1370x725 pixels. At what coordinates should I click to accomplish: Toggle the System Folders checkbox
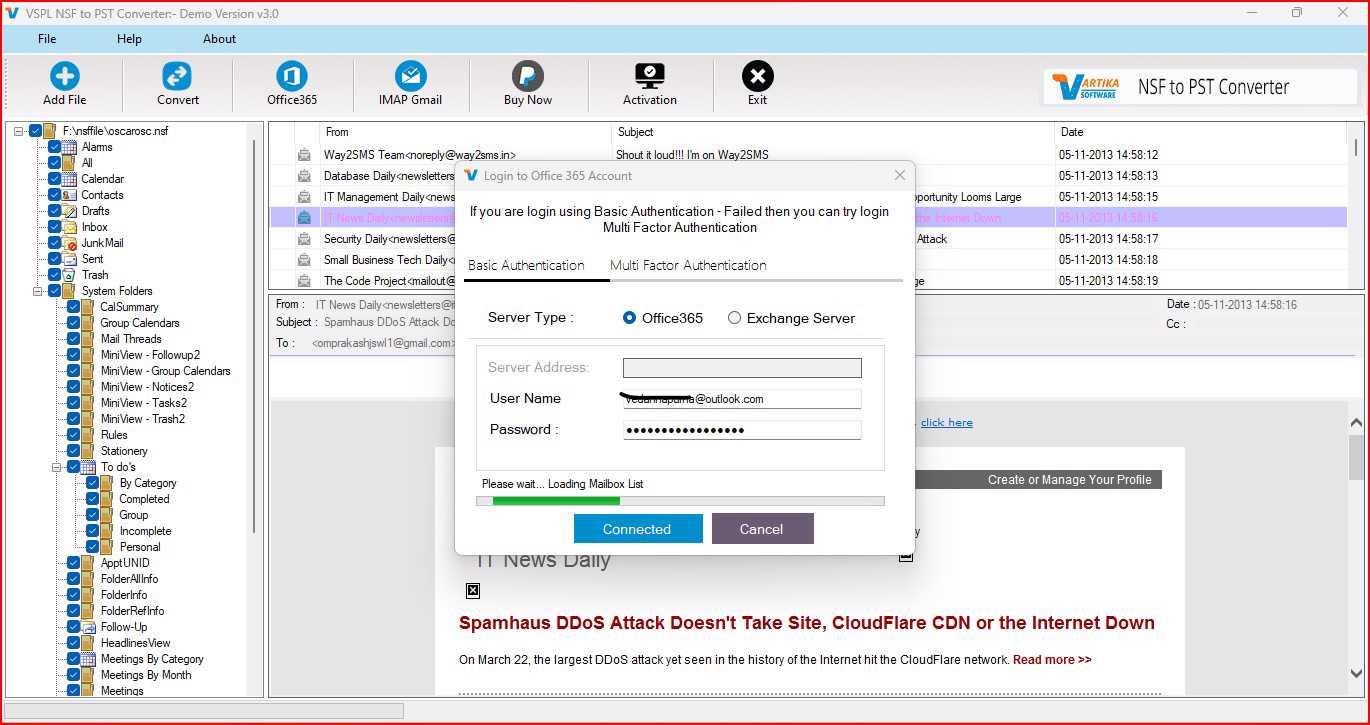click(x=54, y=291)
